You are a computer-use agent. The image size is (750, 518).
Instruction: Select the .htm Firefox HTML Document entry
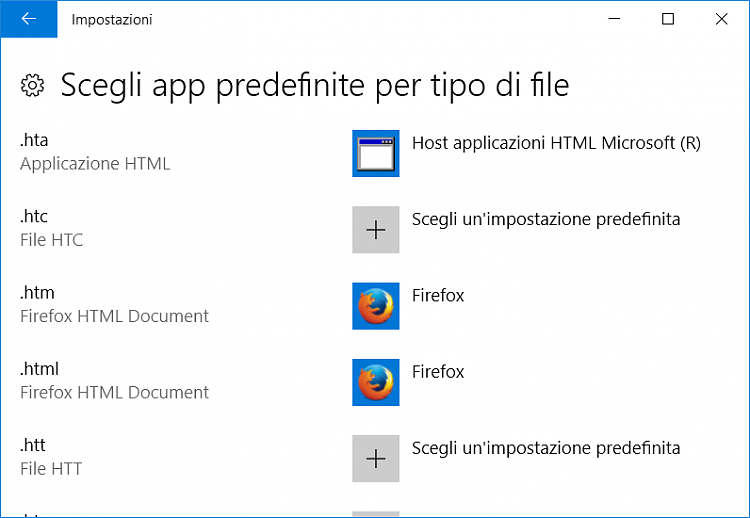[x=114, y=305]
